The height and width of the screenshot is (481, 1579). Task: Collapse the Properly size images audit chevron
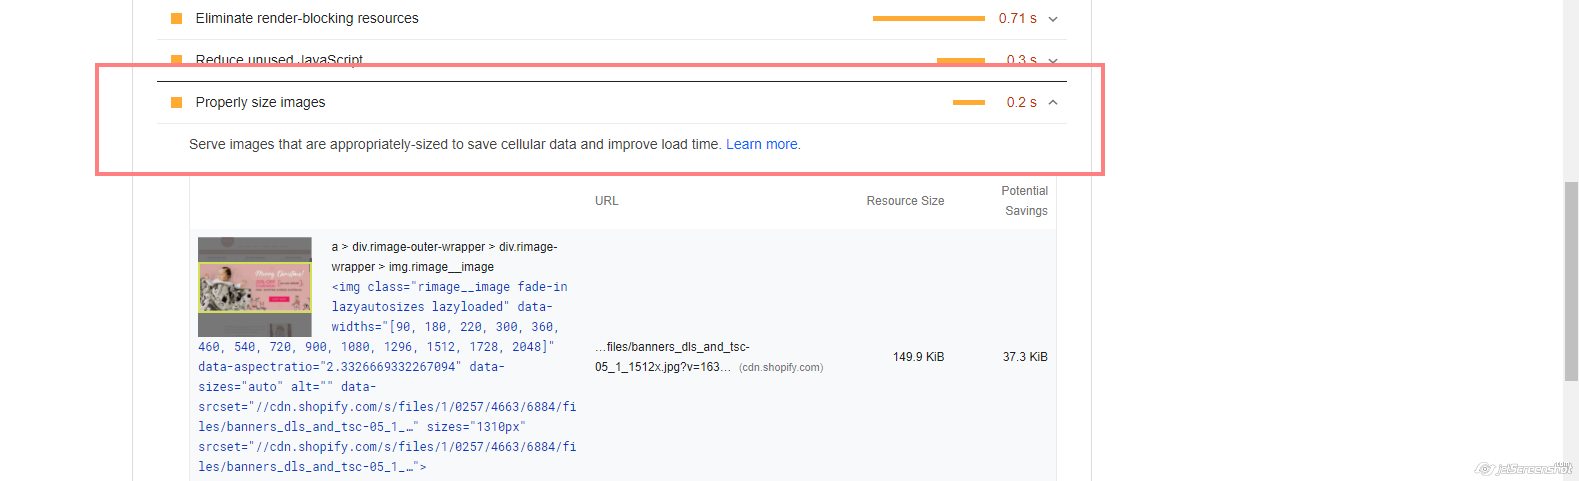1053,102
